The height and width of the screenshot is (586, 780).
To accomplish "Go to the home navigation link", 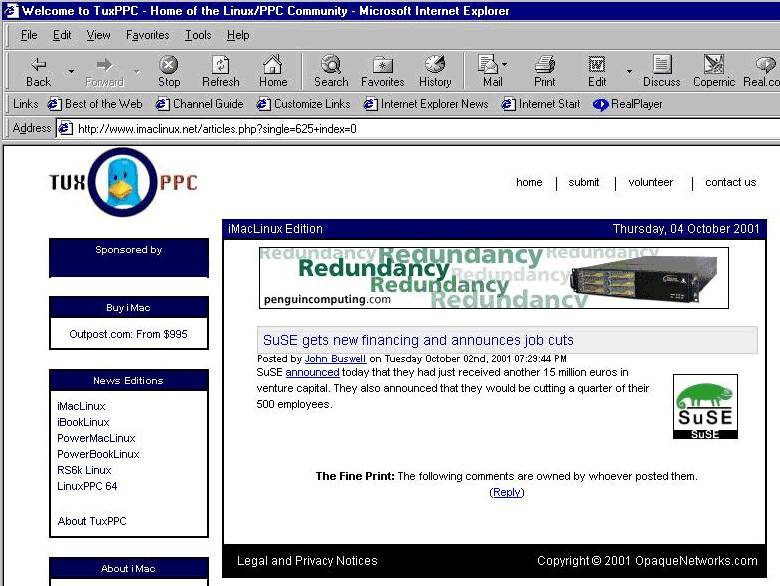I will click(529, 182).
